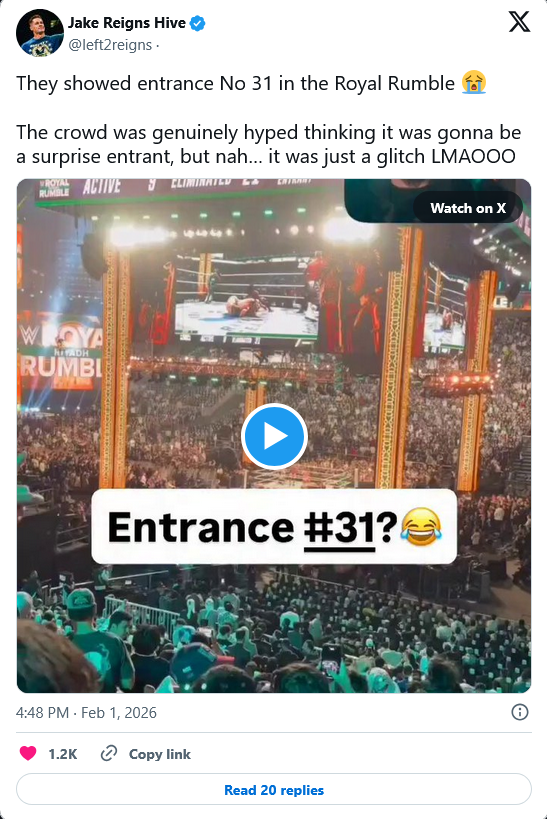547x819 pixels.
Task: Click the 1.2K likes count
Action: pos(62,754)
